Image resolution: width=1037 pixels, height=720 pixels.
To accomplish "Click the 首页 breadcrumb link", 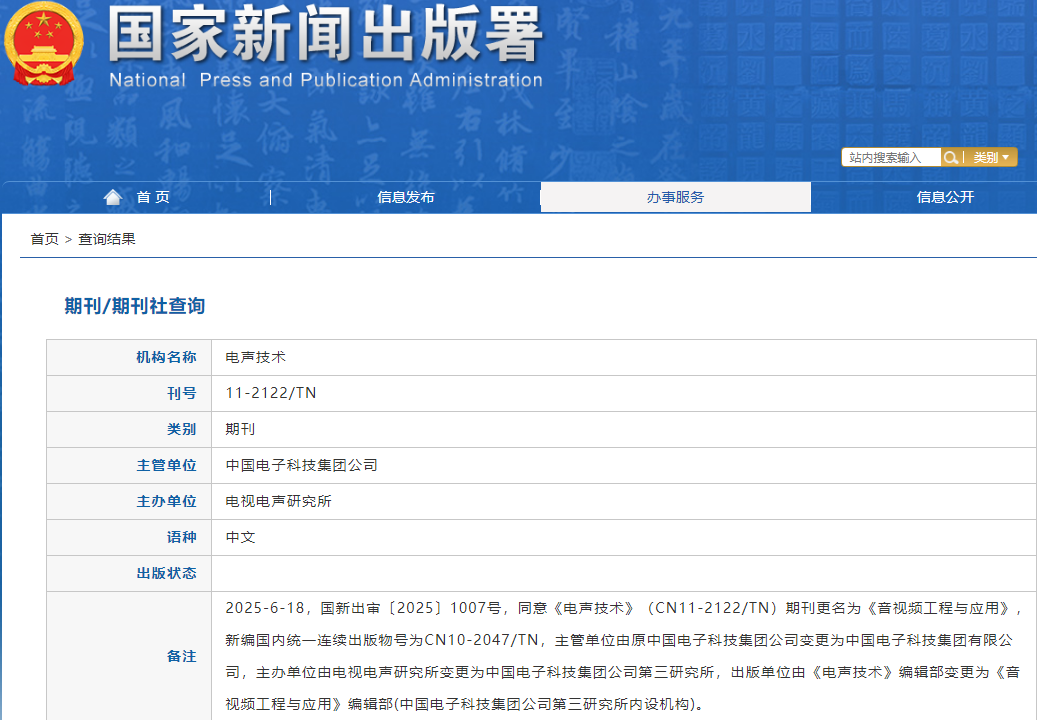I will coord(44,239).
